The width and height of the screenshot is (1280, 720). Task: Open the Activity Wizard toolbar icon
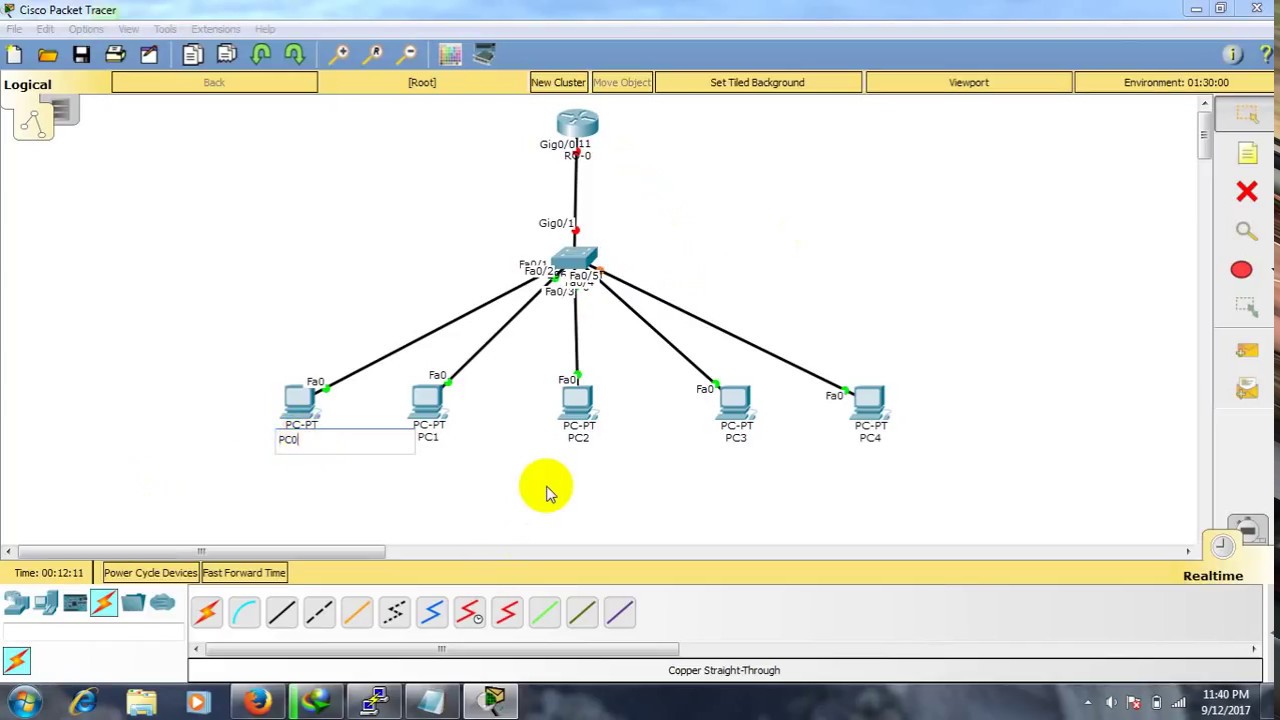(x=149, y=55)
